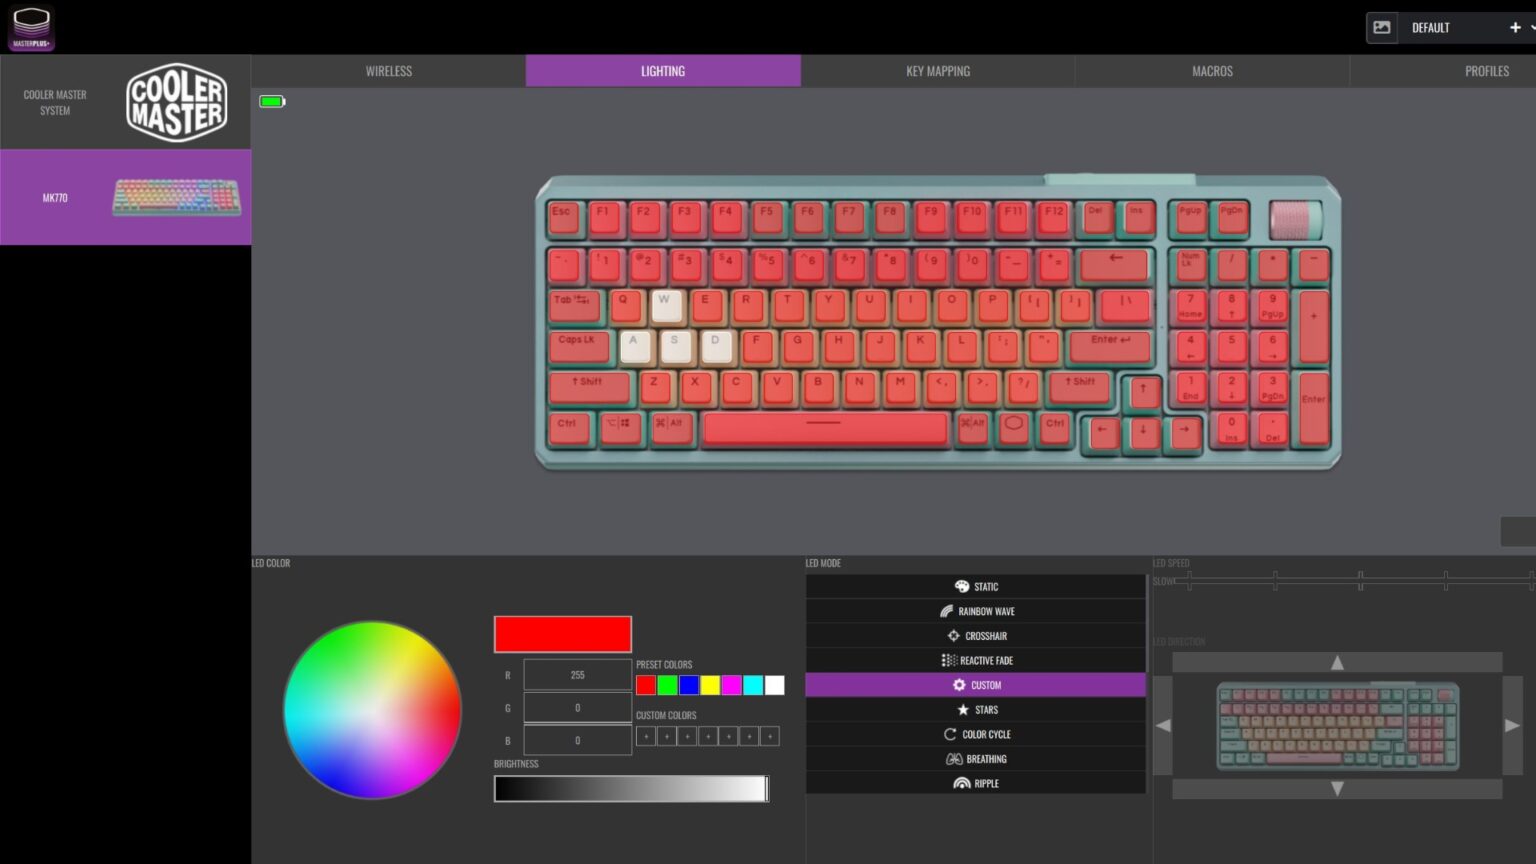
Task: Click the Color Cycle mode icon
Action: 949,733
